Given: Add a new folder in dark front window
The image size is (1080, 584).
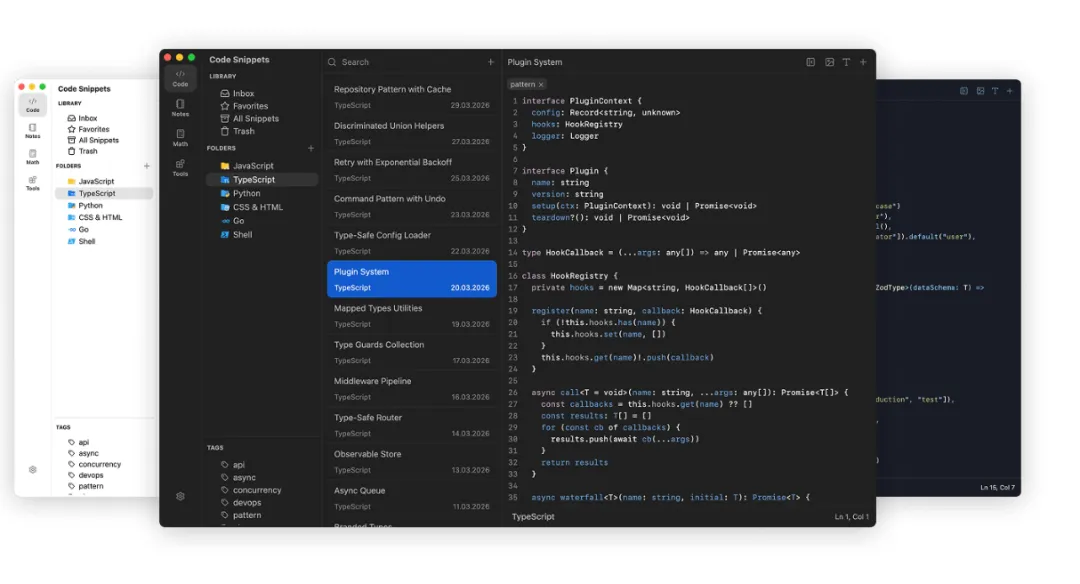Looking at the screenshot, I should tap(311, 148).
